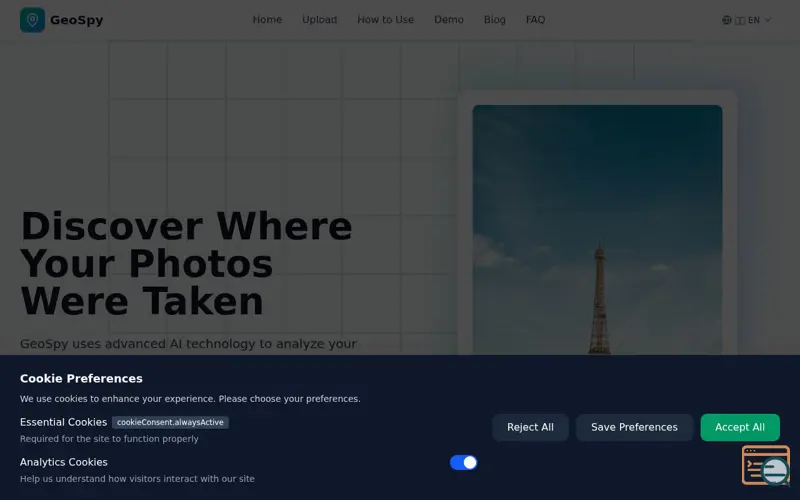The height and width of the screenshot is (500, 800).
Task: Toggle the Analytics Cookies switch
Action: click(x=463, y=463)
